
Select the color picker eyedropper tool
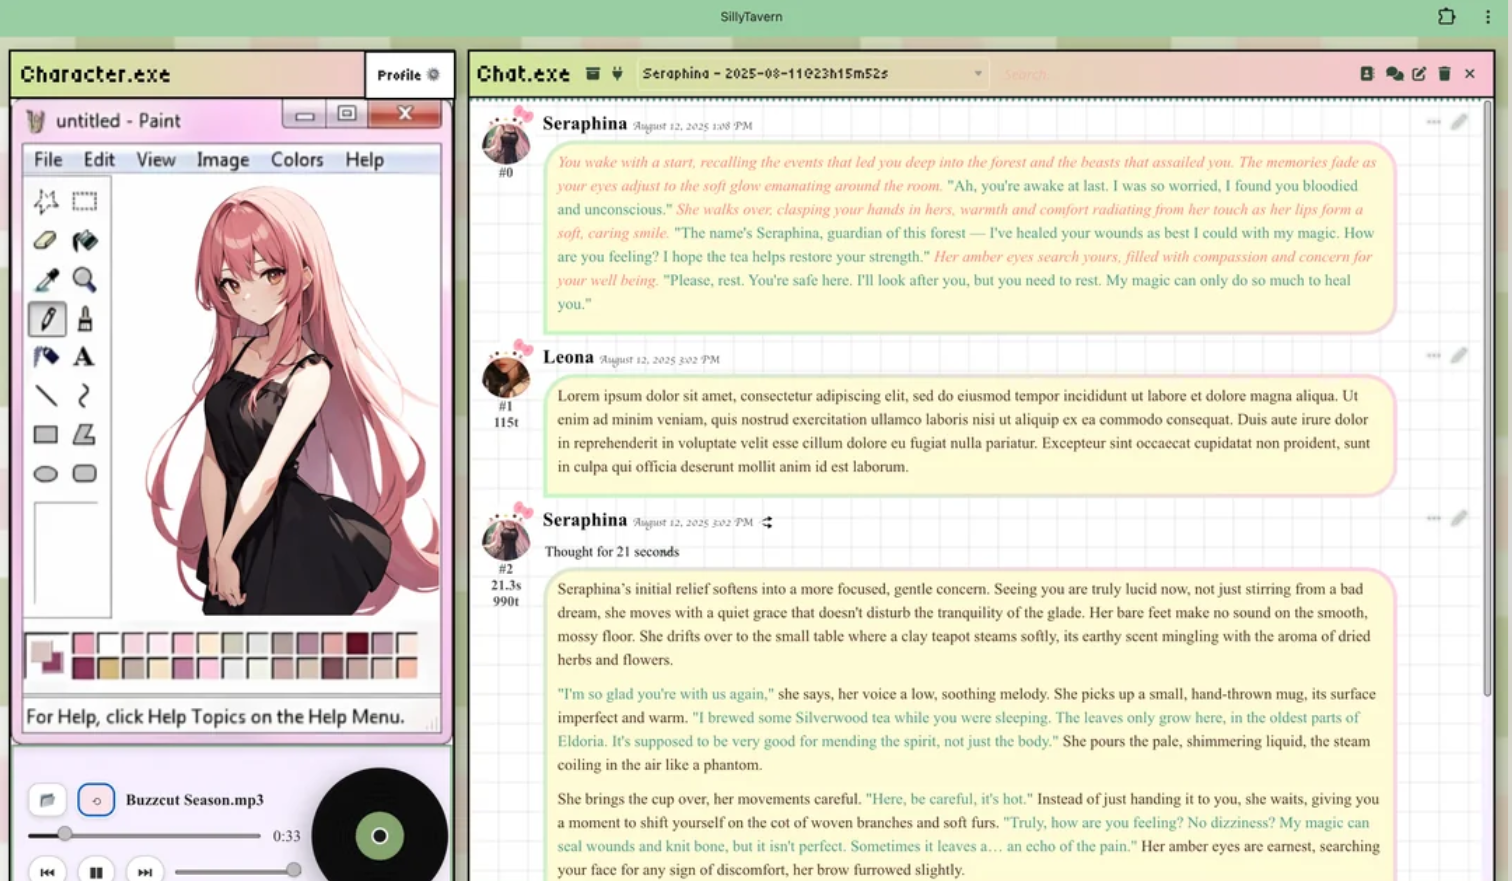point(46,280)
